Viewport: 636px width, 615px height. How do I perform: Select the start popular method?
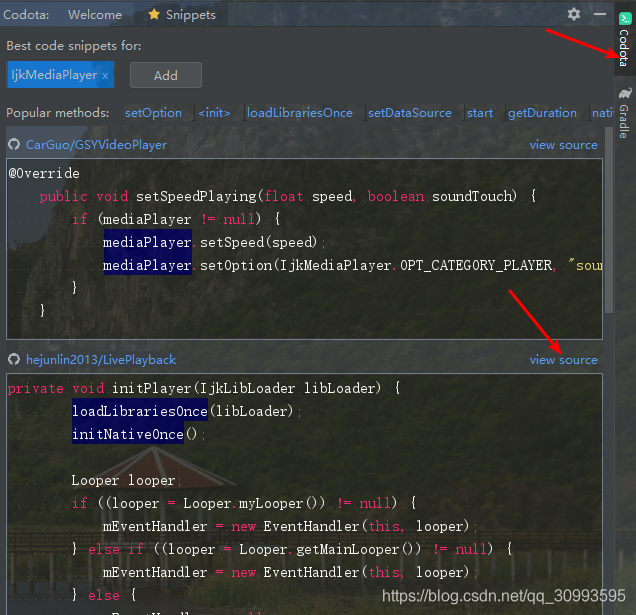point(480,113)
